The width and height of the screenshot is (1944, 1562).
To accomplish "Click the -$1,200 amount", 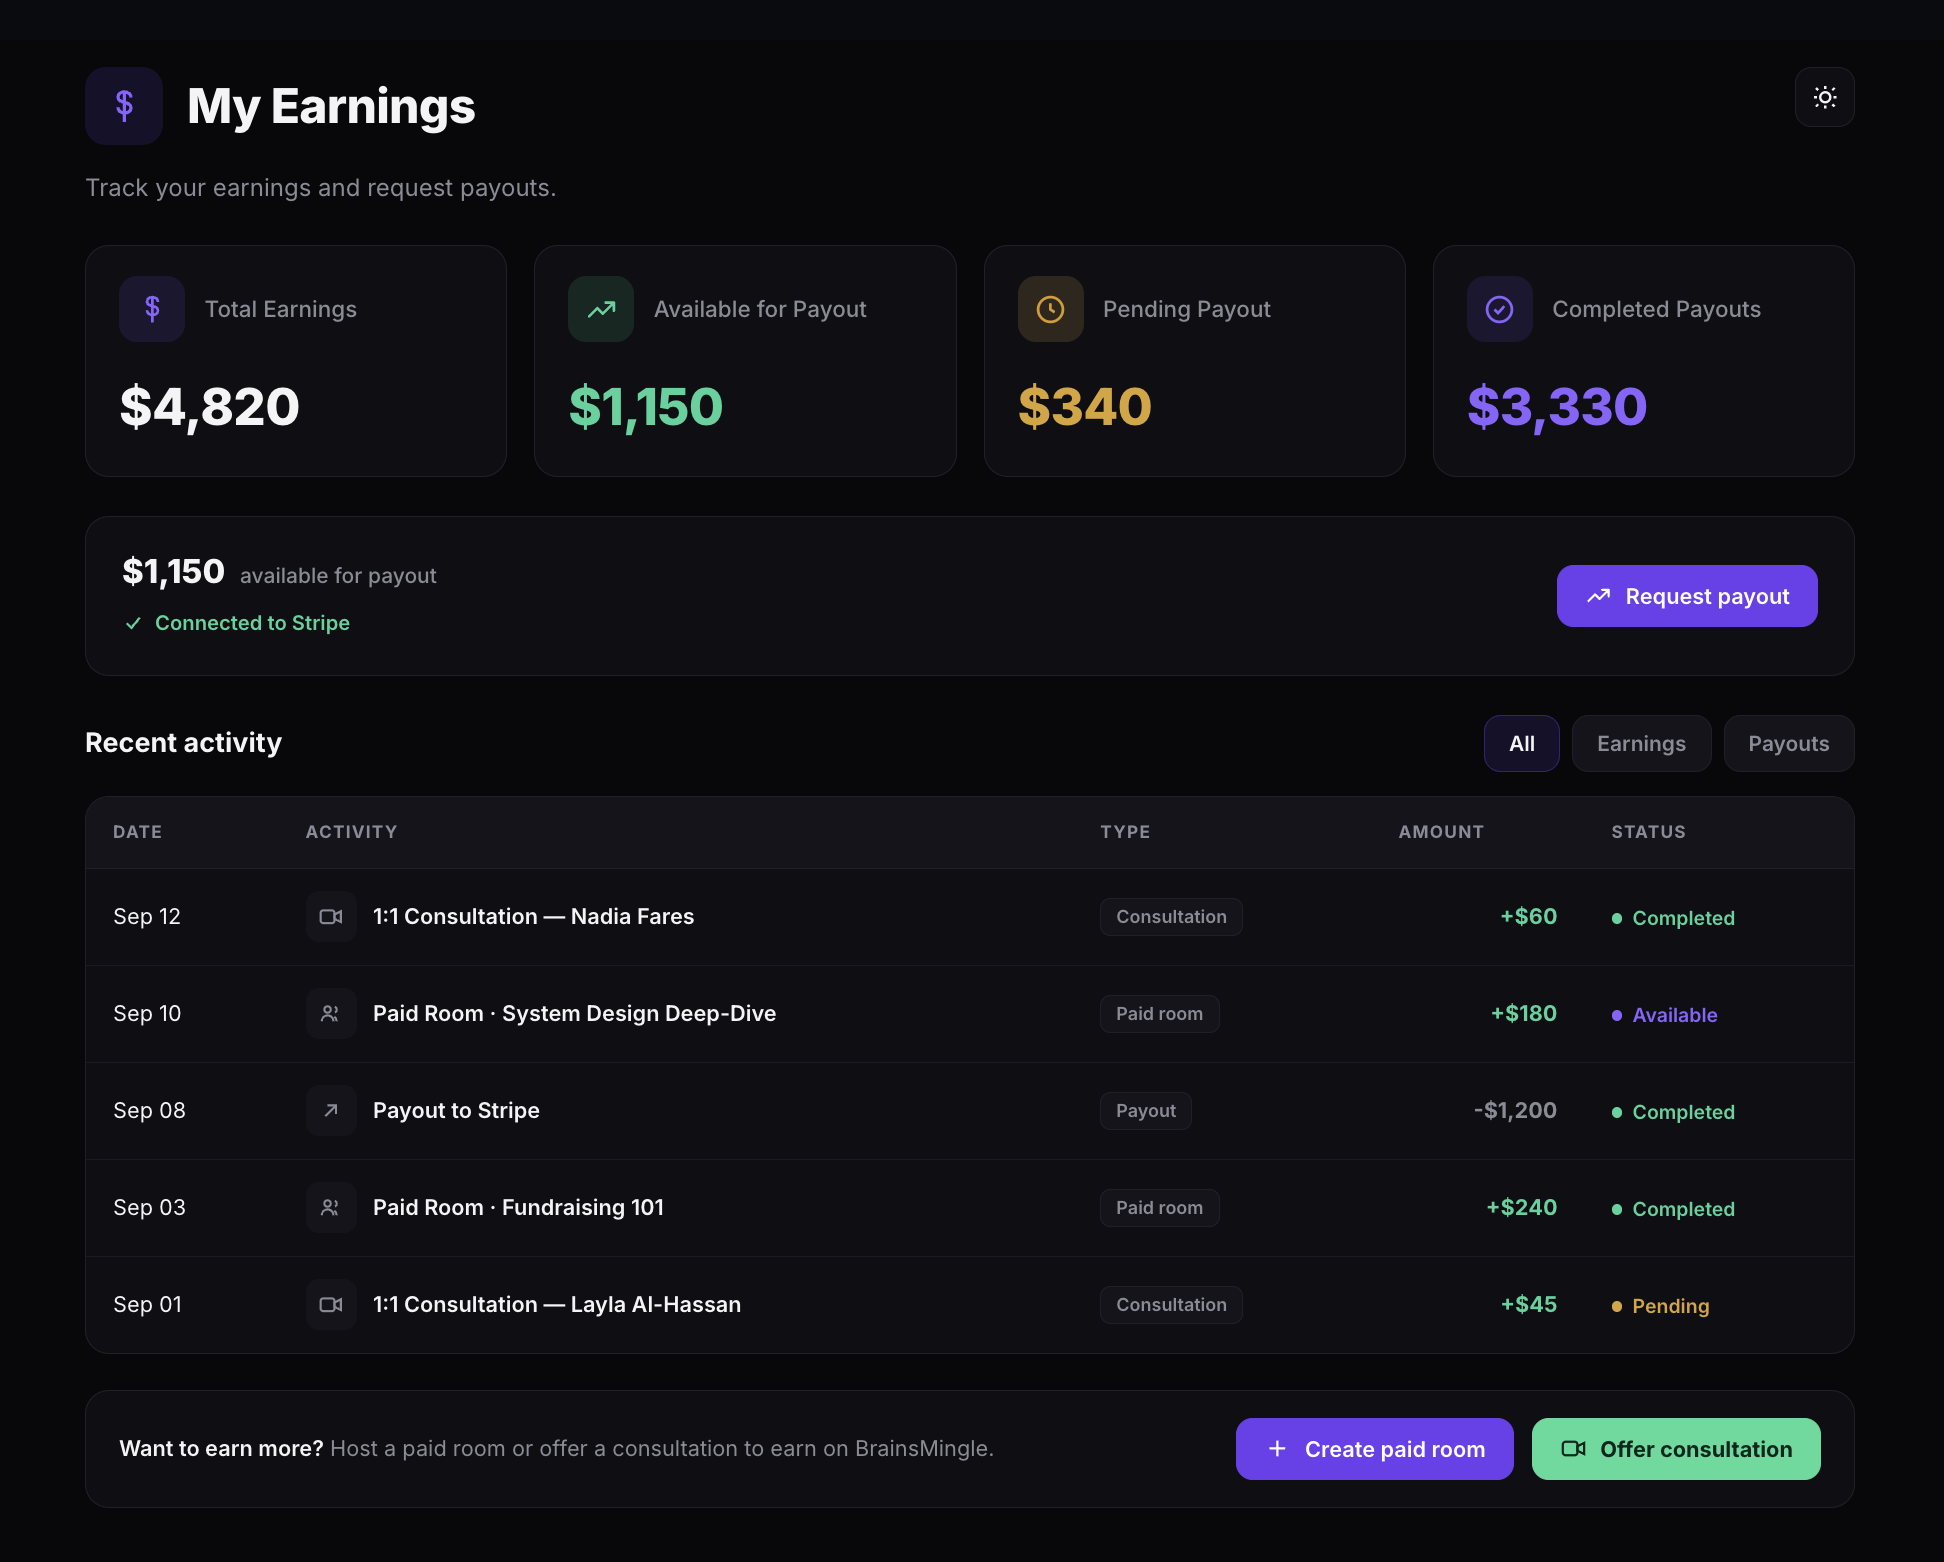I will pos(1515,1110).
